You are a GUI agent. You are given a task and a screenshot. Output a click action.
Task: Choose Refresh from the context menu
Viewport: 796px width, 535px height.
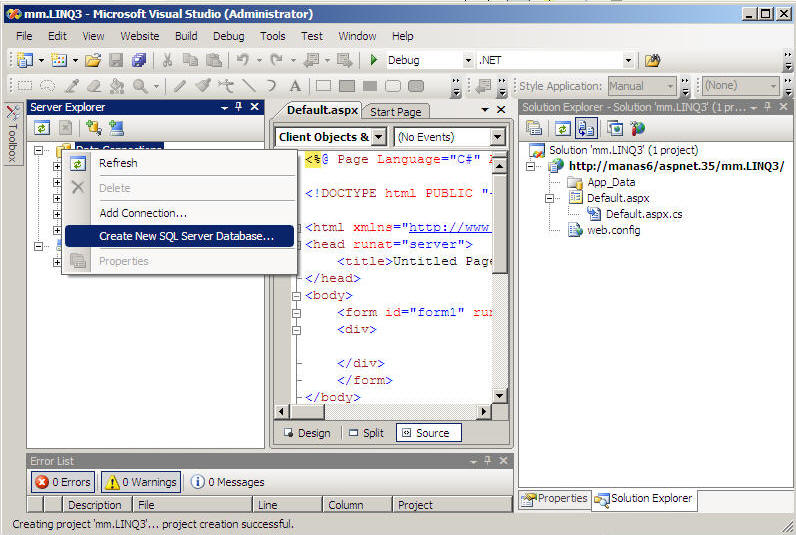[x=179, y=163]
